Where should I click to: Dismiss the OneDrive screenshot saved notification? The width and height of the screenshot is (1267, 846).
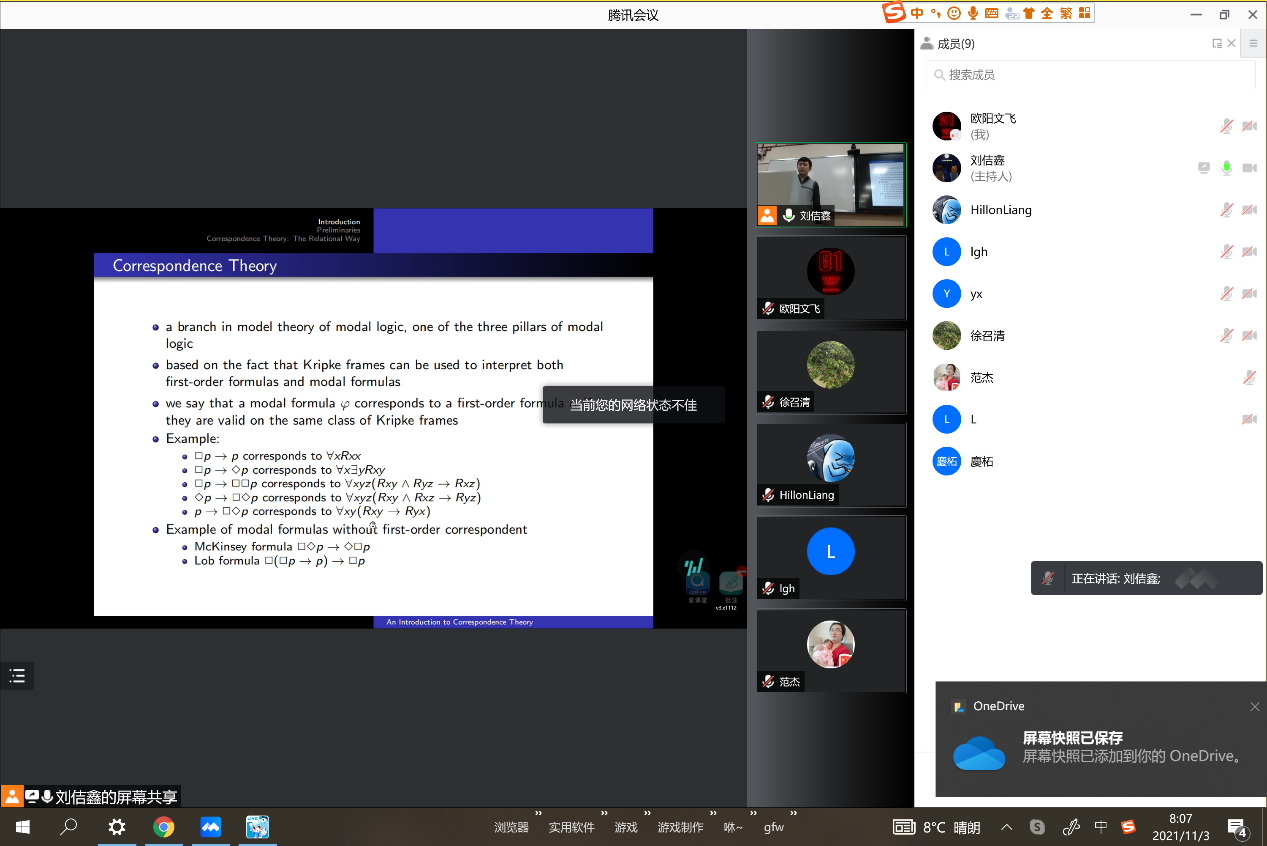tap(1255, 707)
